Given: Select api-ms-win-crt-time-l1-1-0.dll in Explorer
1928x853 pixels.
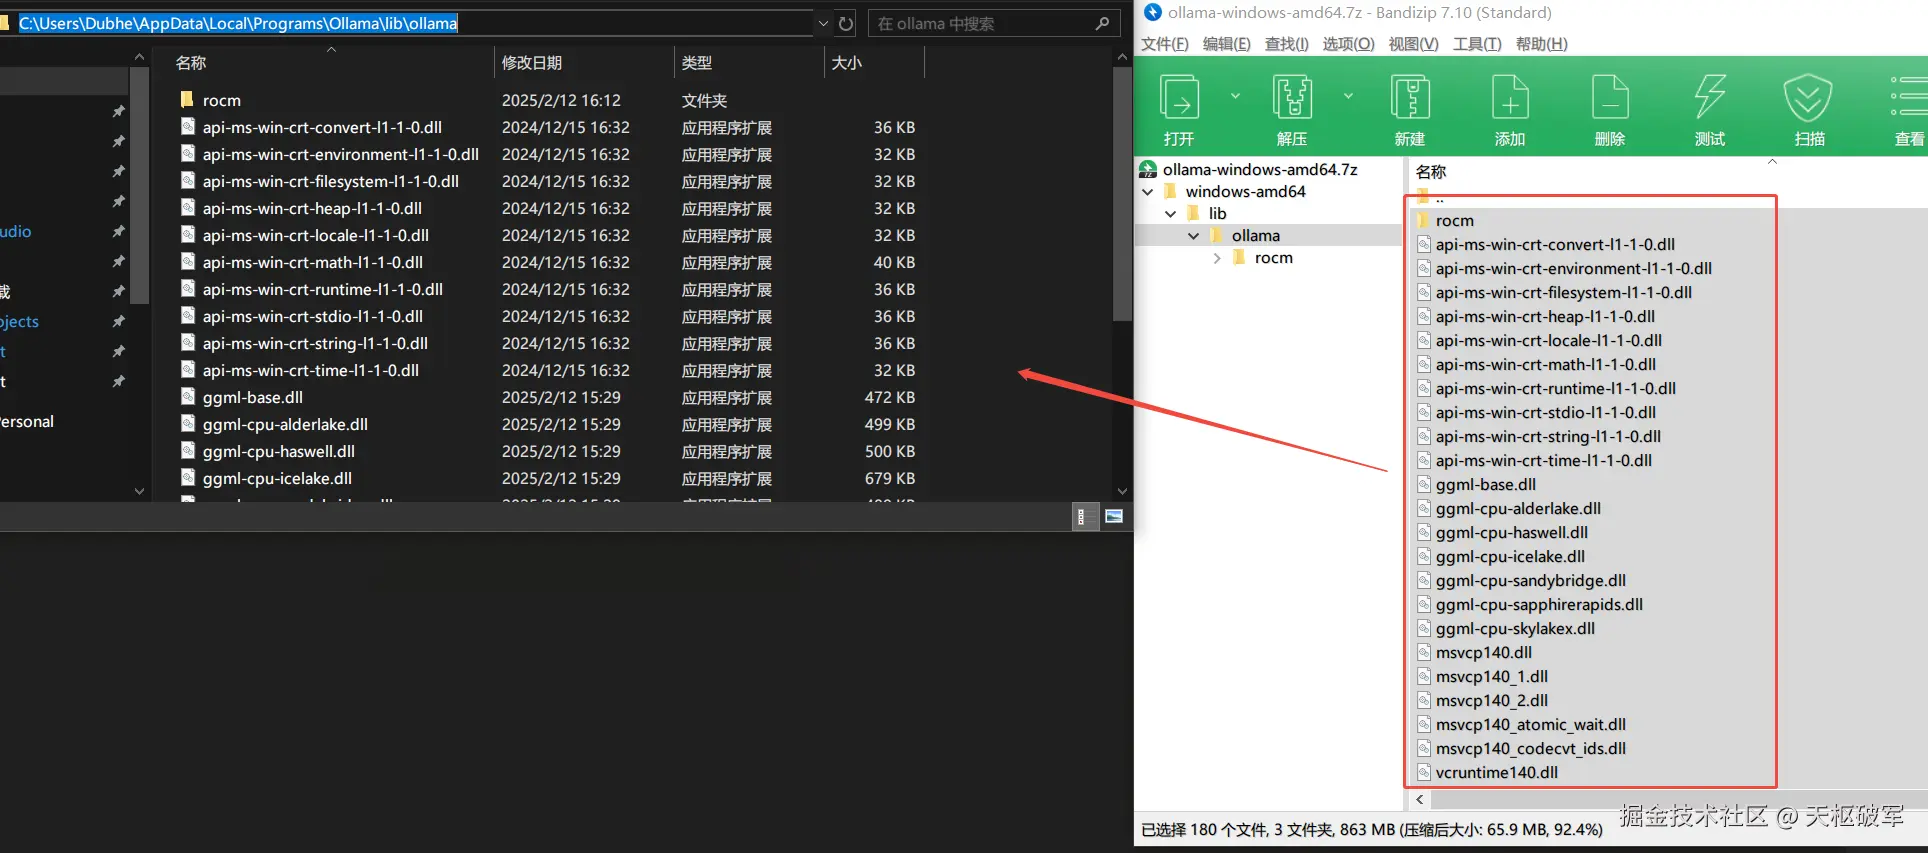Looking at the screenshot, I should (x=310, y=370).
